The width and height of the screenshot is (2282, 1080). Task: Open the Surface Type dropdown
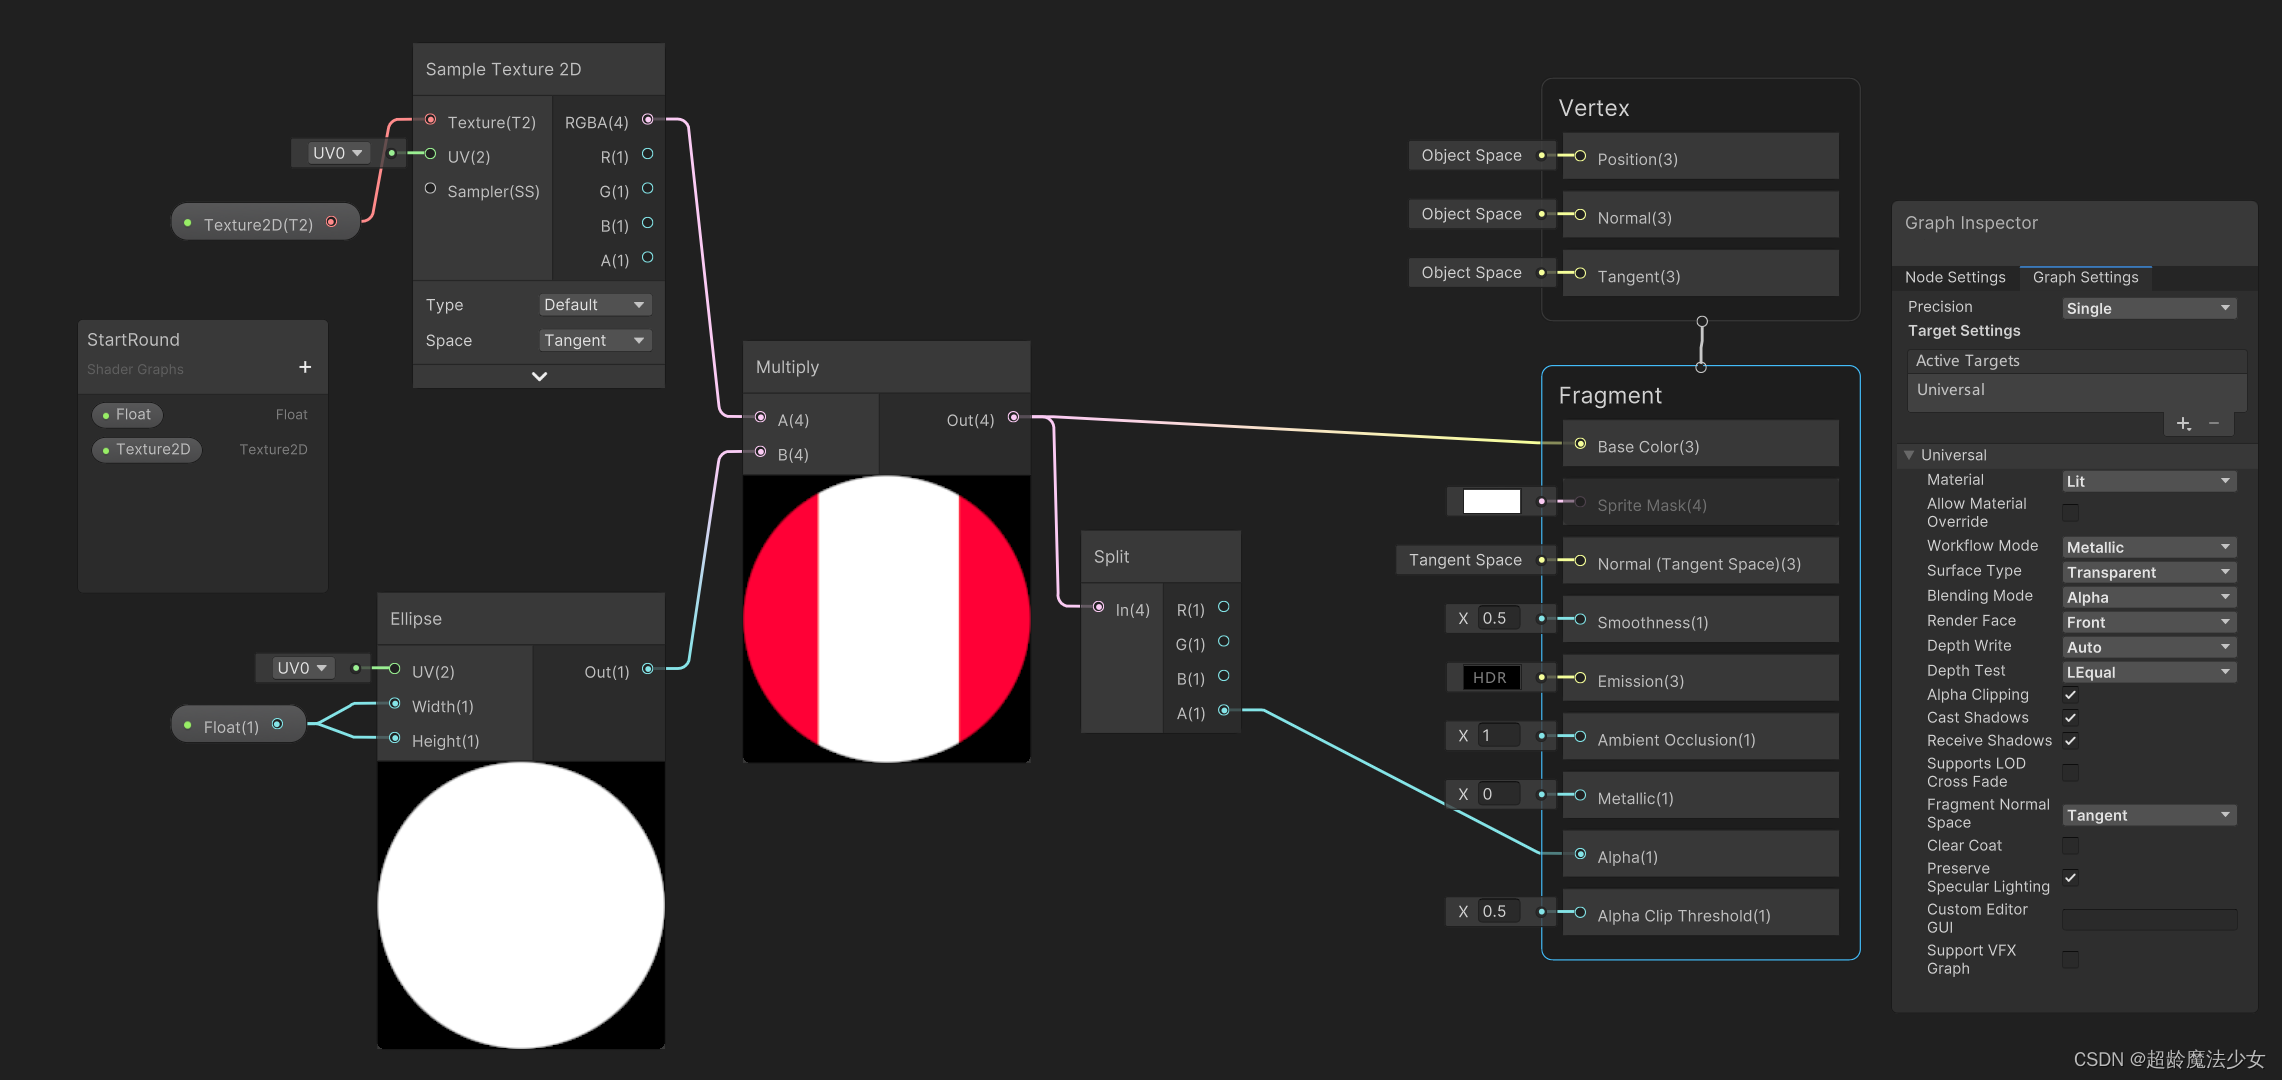click(x=2147, y=571)
